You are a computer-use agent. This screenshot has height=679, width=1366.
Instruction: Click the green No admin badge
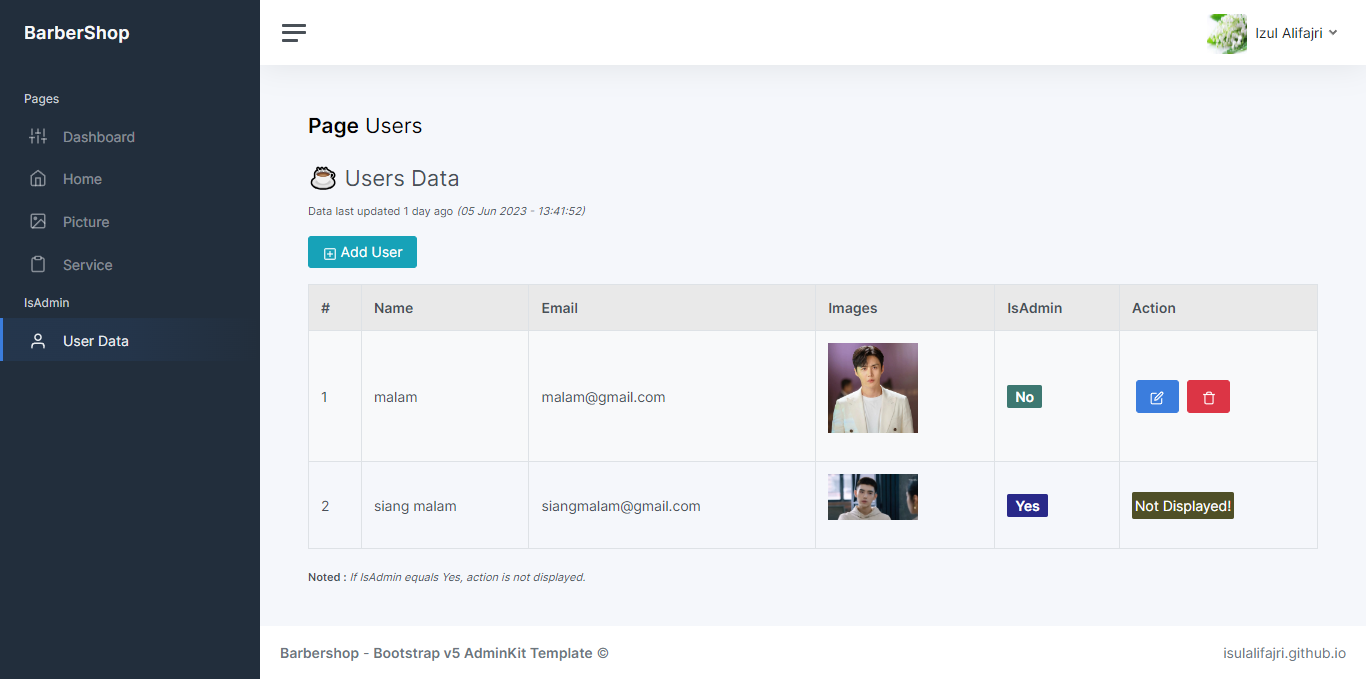pyautogui.click(x=1024, y=397)
